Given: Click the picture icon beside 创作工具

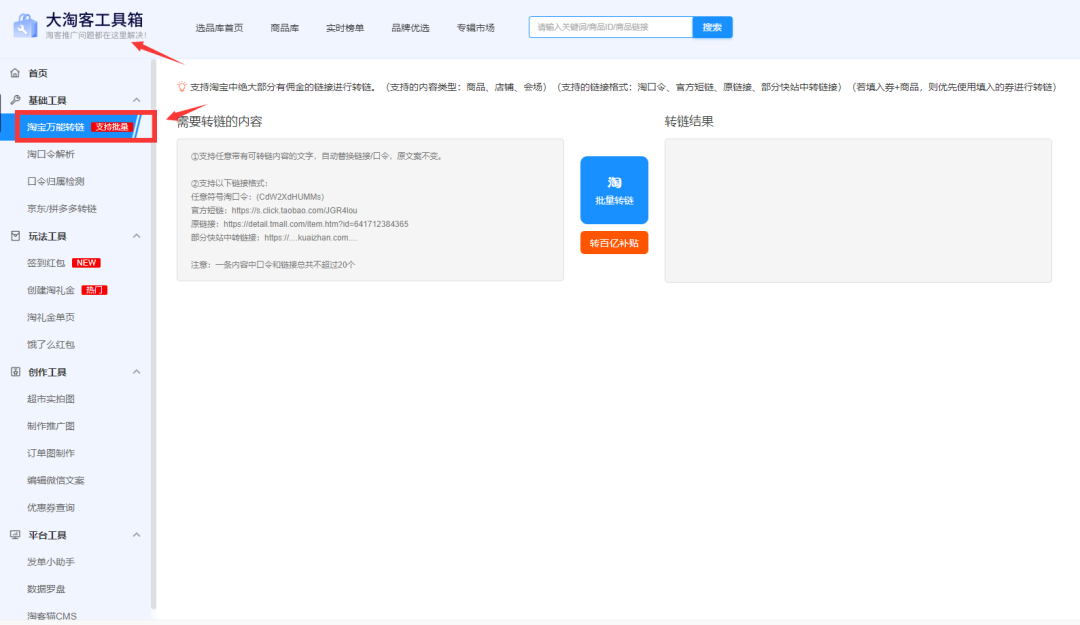Looking at the screenshot, I should point(15,372).
